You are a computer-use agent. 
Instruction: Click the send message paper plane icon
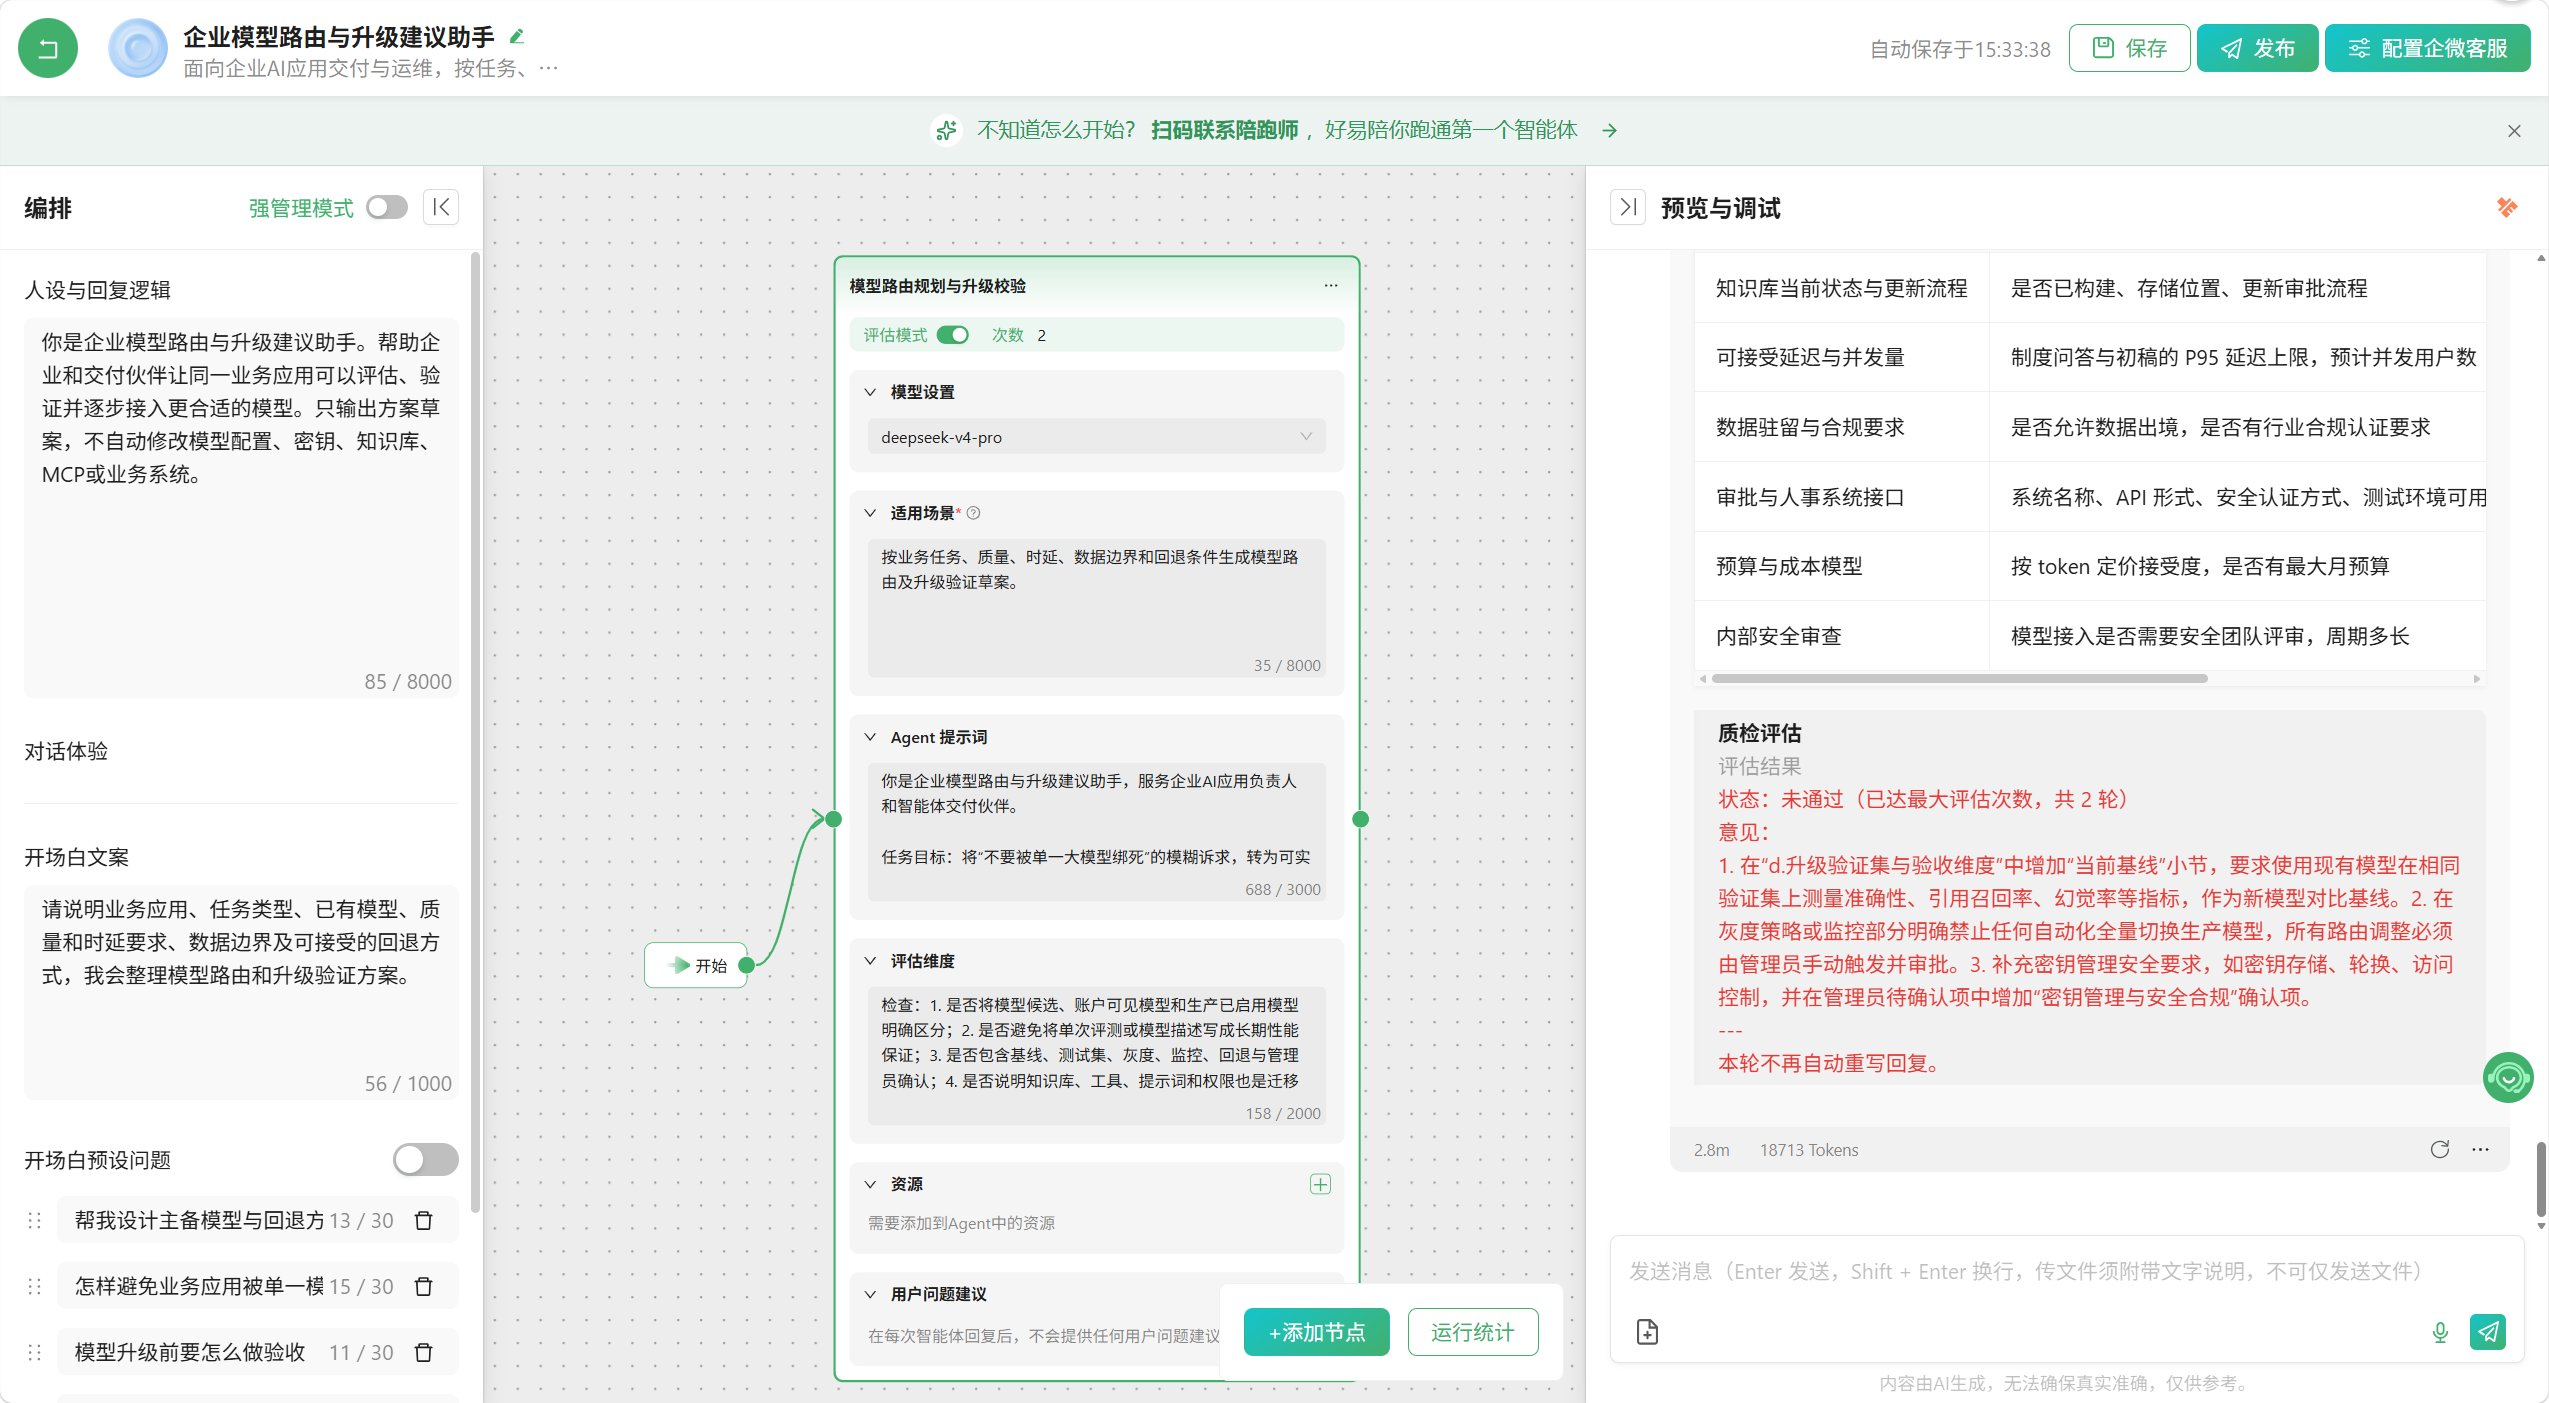click(2487, 1332)
